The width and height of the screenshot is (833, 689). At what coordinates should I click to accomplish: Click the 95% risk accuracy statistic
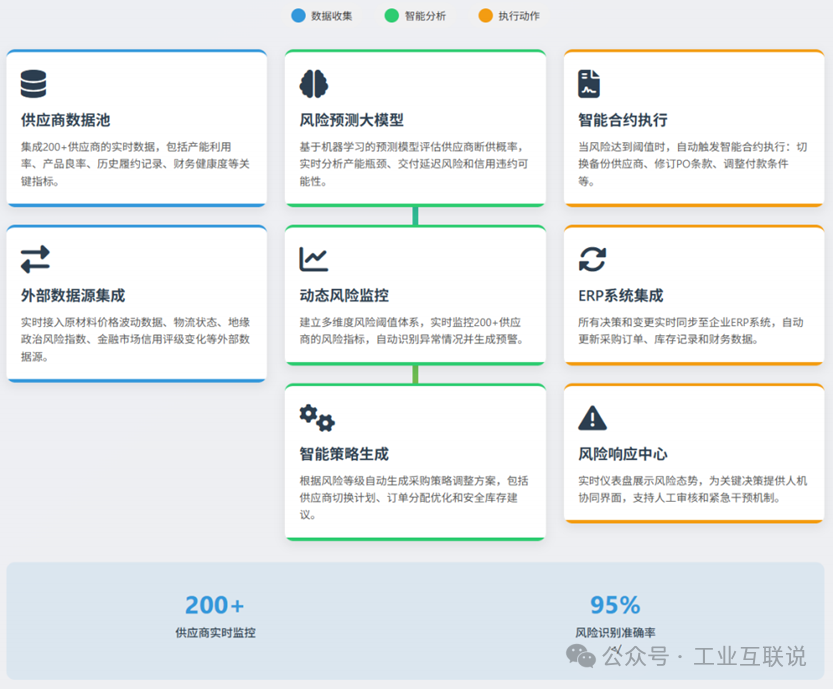[615, 605]
